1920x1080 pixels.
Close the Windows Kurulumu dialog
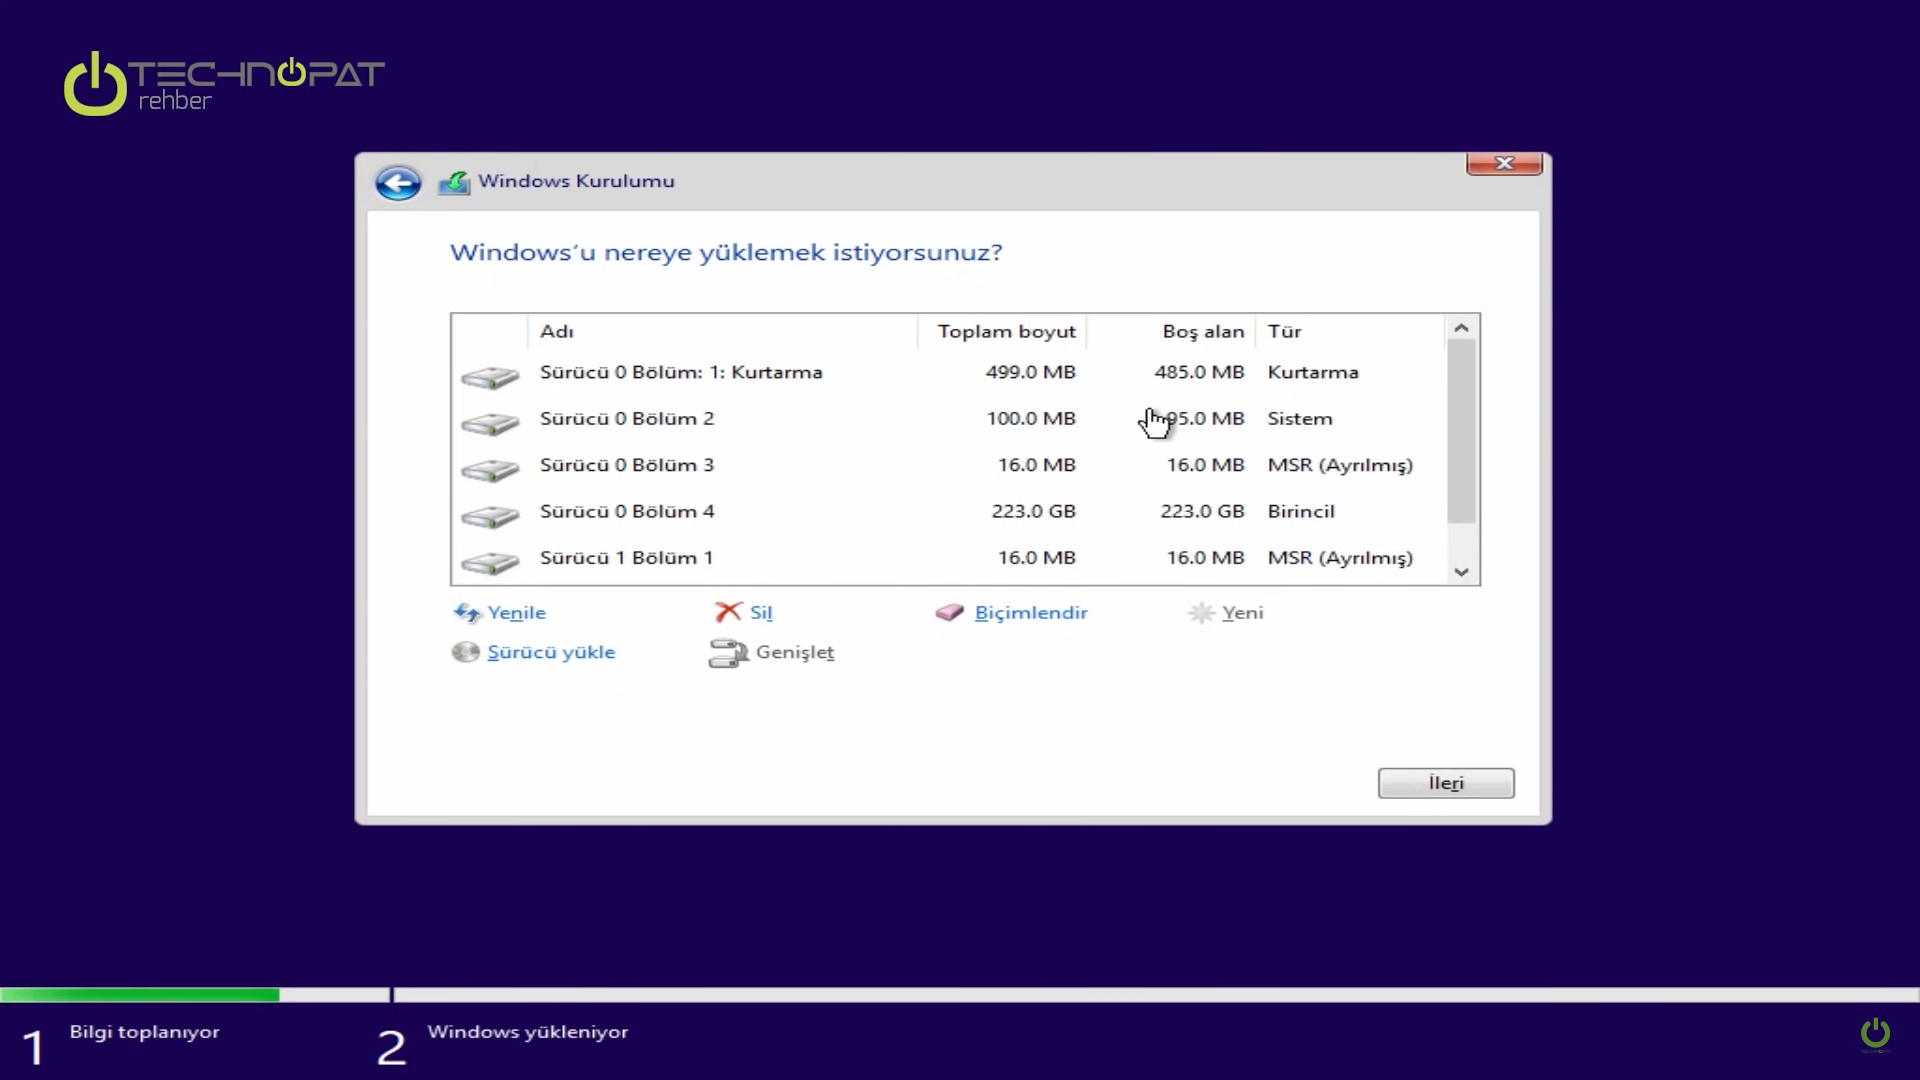point(1503,163)
